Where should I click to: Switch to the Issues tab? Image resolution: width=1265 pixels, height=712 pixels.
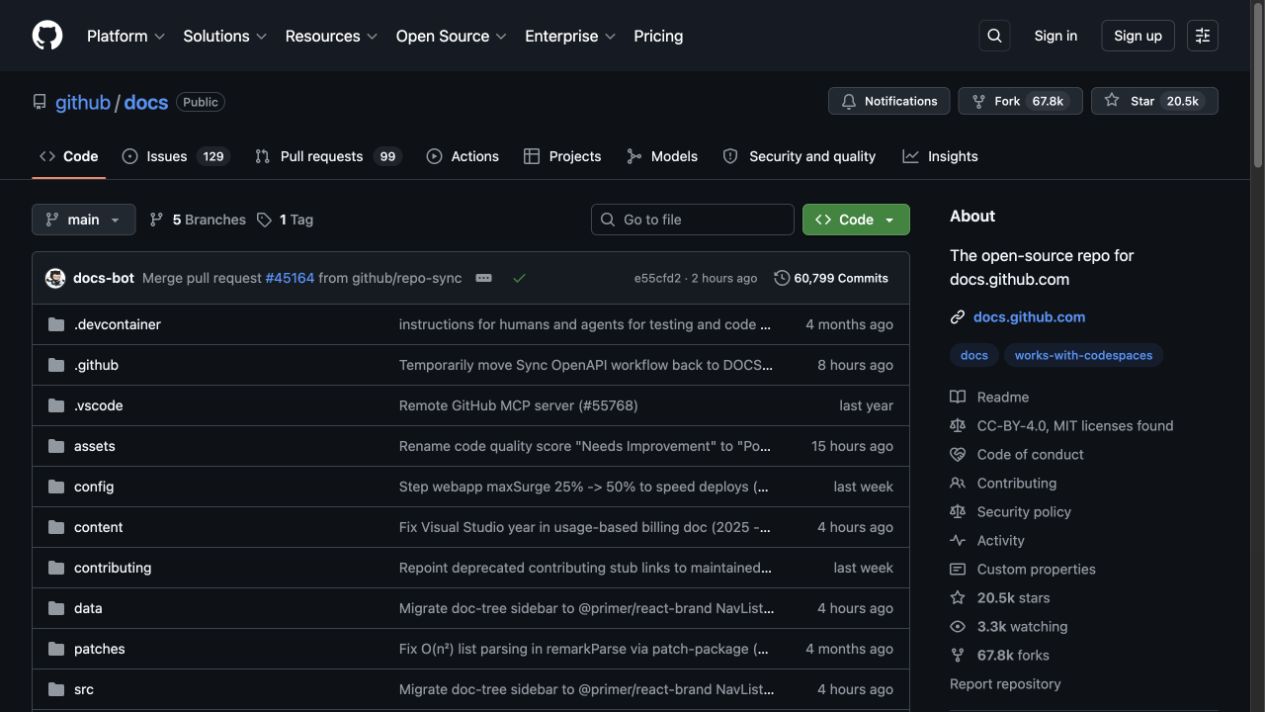coord(176,156)
